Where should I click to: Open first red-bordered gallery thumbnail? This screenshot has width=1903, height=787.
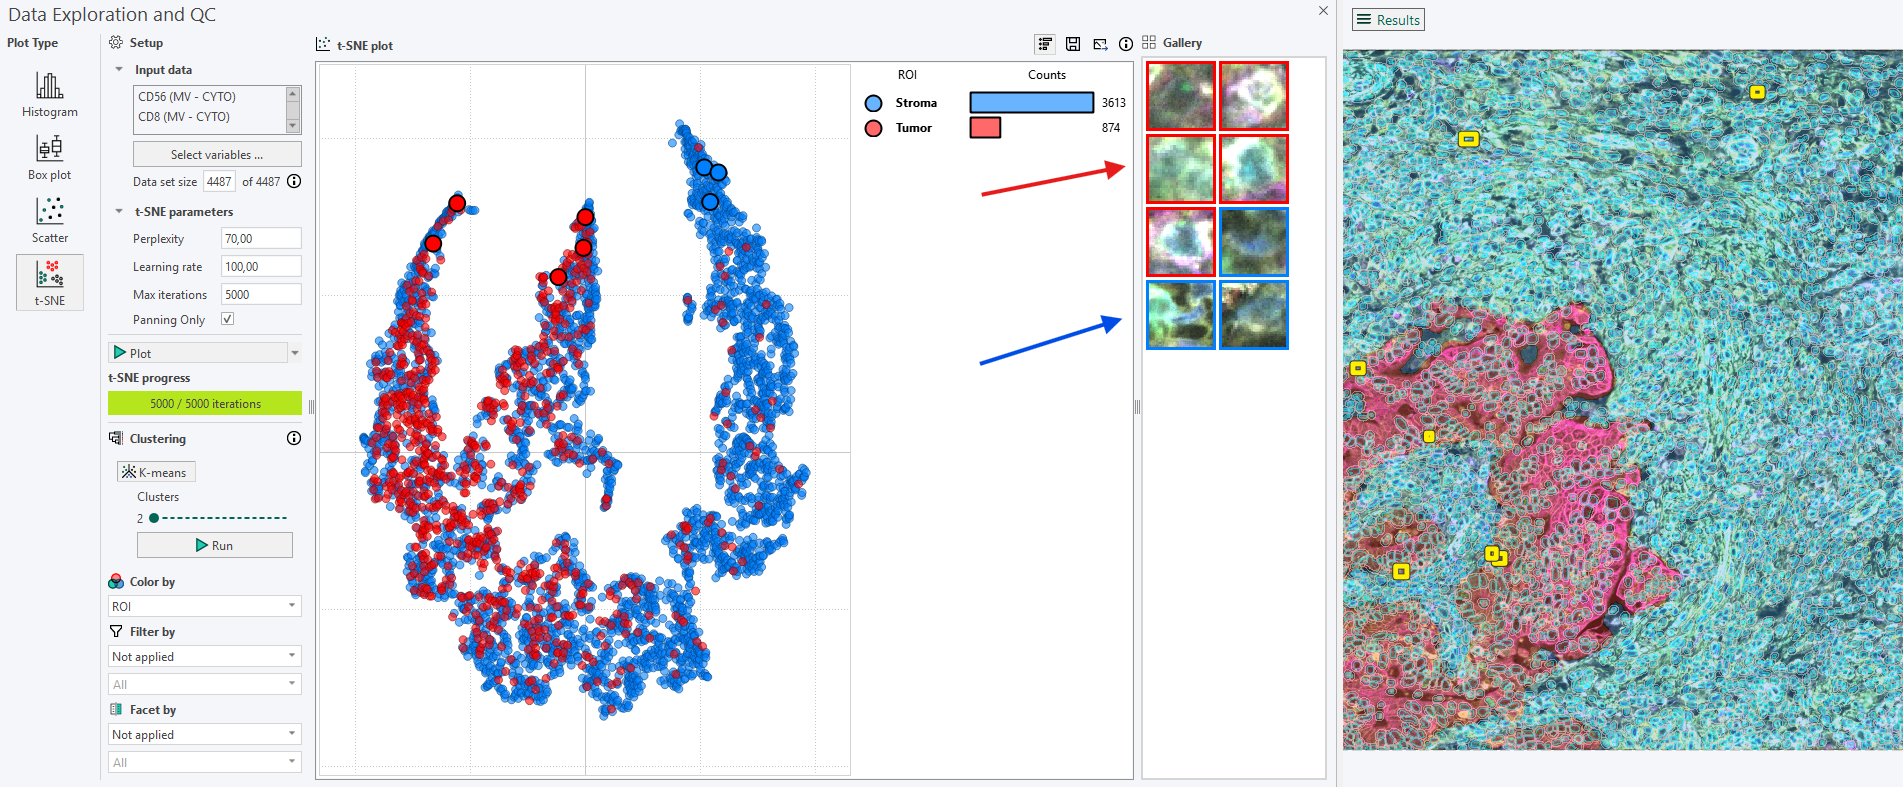pos(1181,96)
